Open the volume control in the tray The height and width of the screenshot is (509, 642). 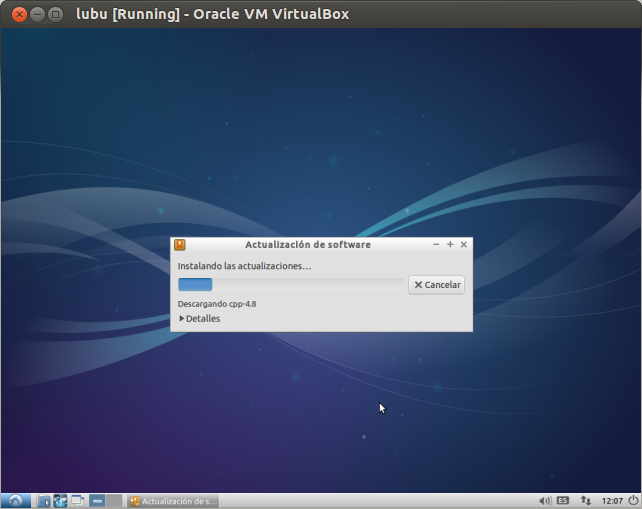(545, 501)
